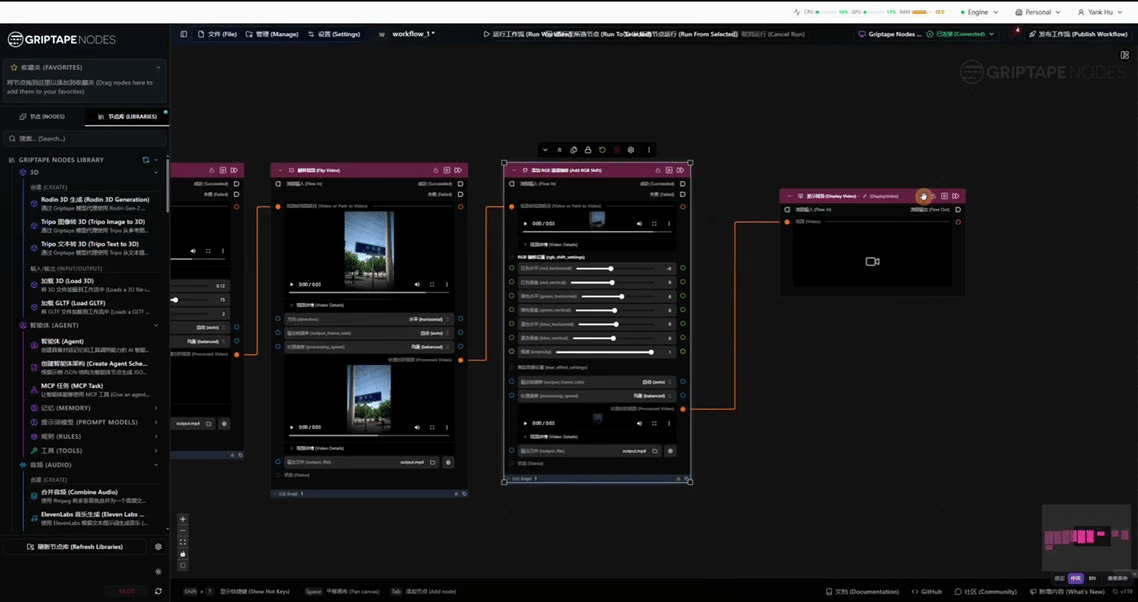1138x602 pixels.
Task: Expand Video Details under Add RGB Shift input video
Action: click(551, 245)
